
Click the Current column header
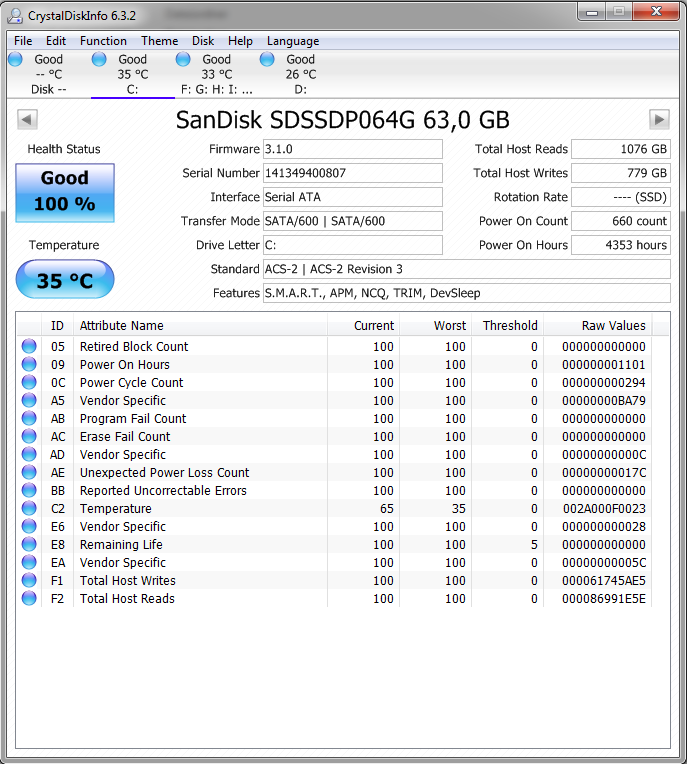pos(363,325)
